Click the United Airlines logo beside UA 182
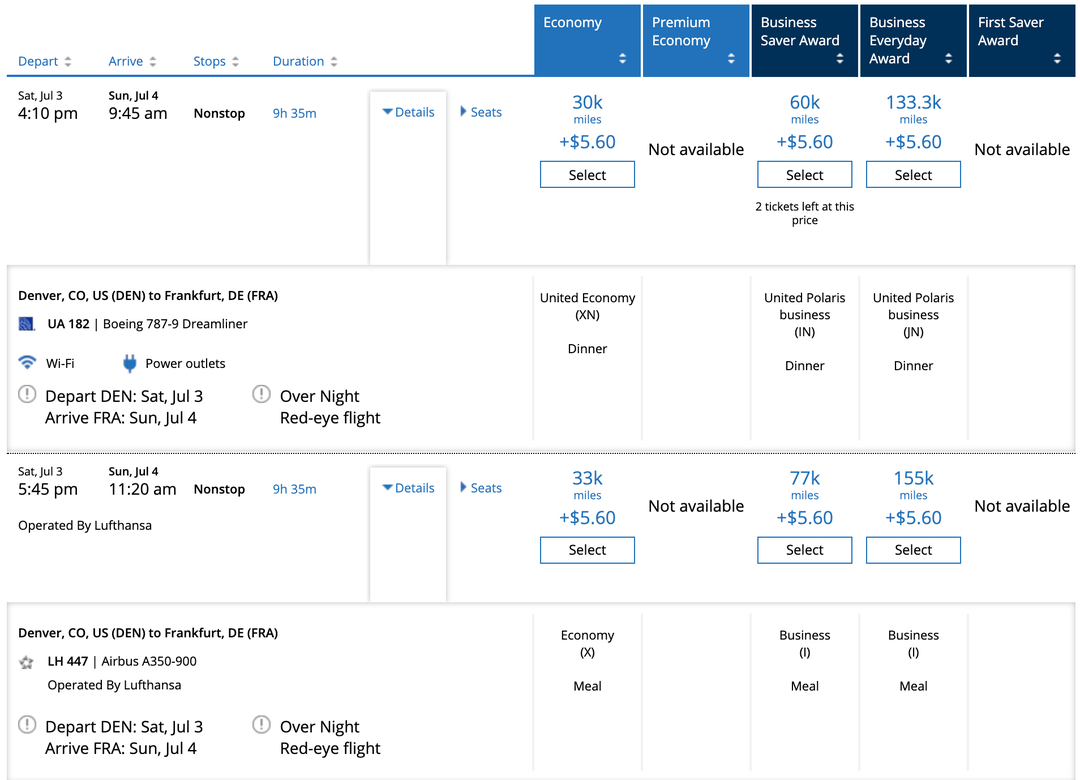The height and width of the screenshot is (780, 1080). 27,323
